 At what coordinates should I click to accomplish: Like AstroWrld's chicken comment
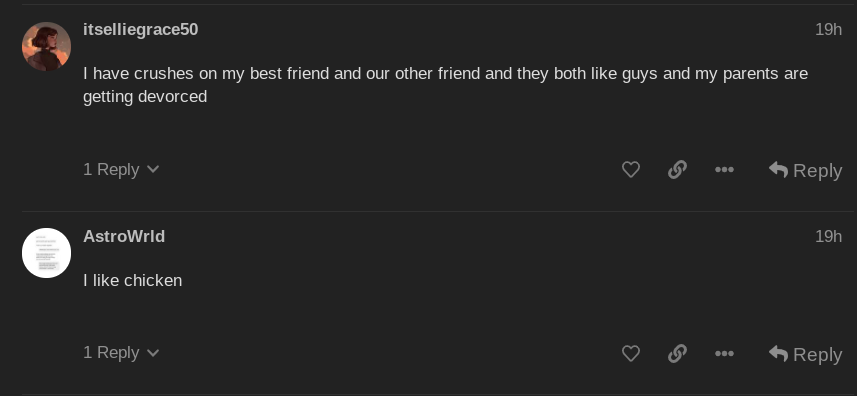631,353
